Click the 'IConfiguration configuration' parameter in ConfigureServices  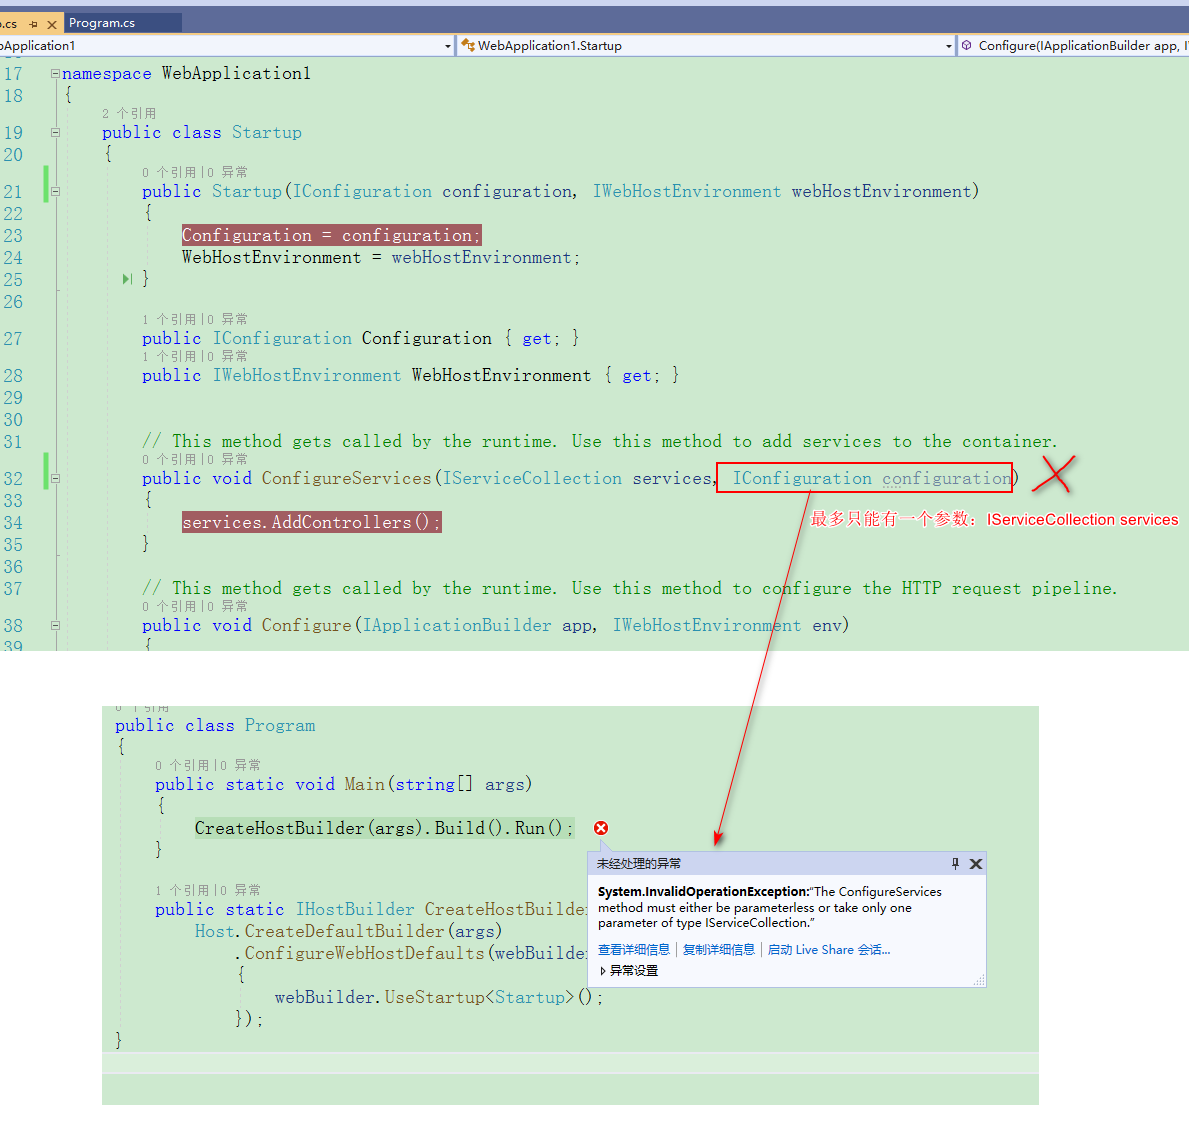click(x=871, y=478)
